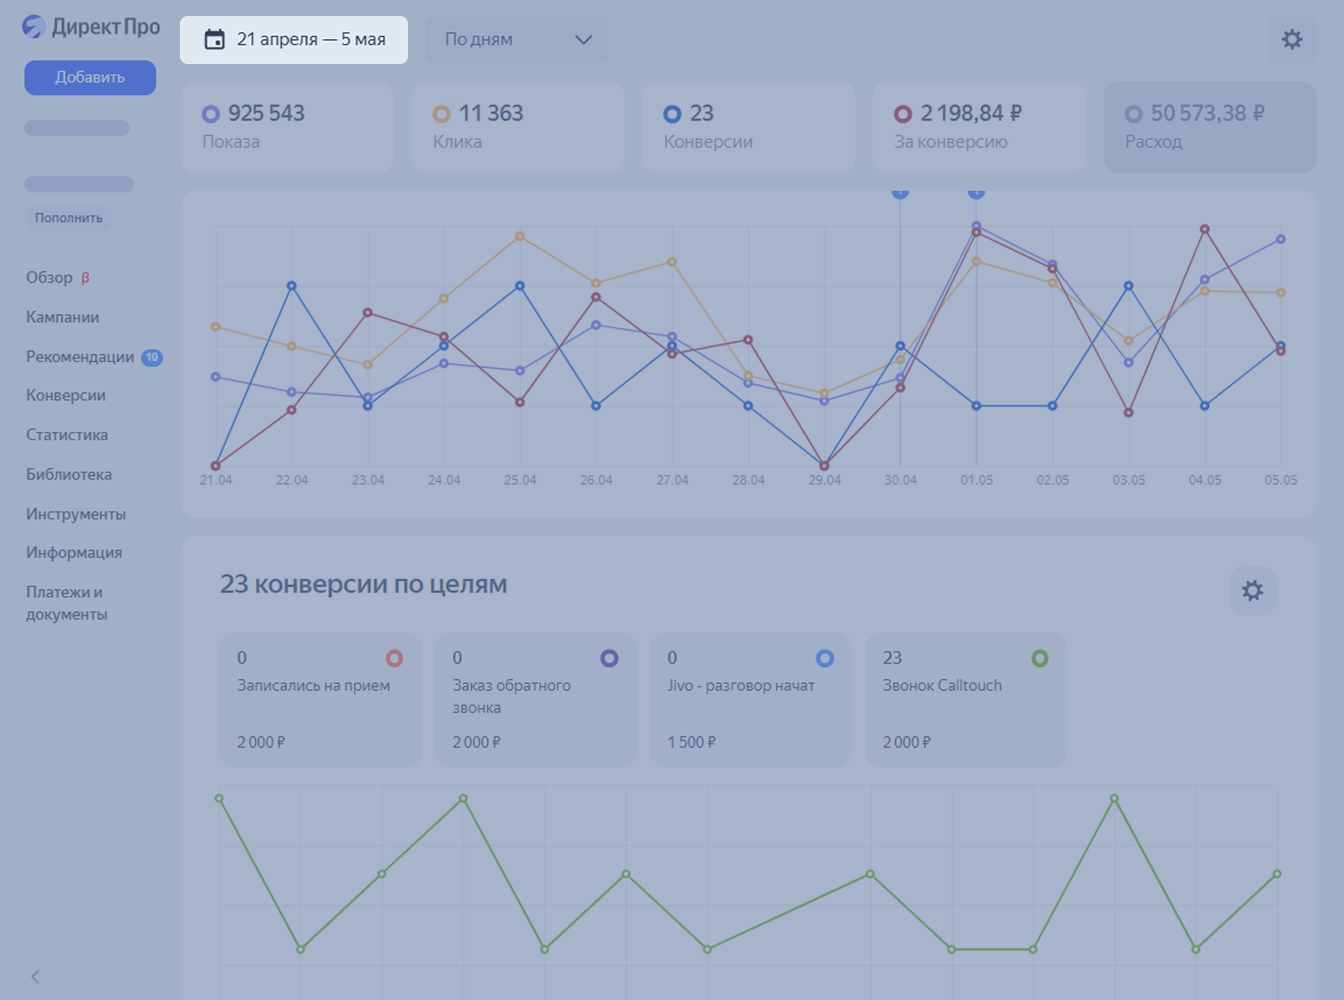Click the Пополнить button
Image resolution: width=1344 pixels, height=1000 pixels.
click(69, 218)
